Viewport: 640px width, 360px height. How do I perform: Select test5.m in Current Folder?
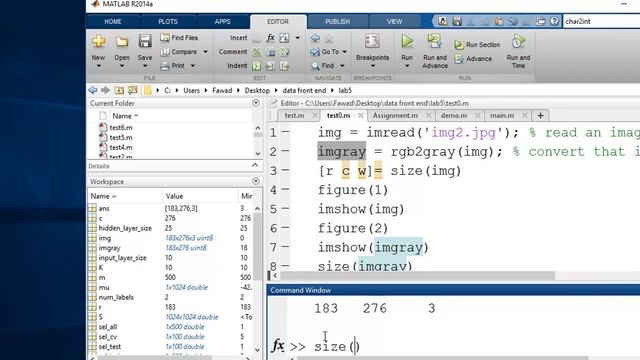point(121,138)
